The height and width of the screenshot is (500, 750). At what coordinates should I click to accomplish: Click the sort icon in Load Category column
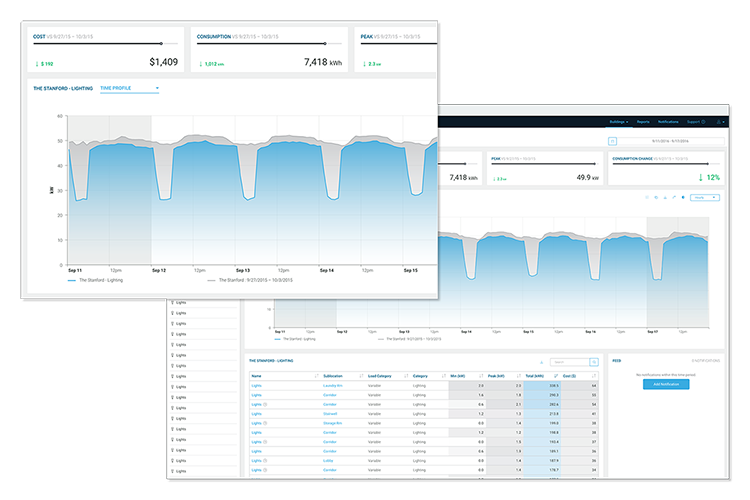coord(406,376)
